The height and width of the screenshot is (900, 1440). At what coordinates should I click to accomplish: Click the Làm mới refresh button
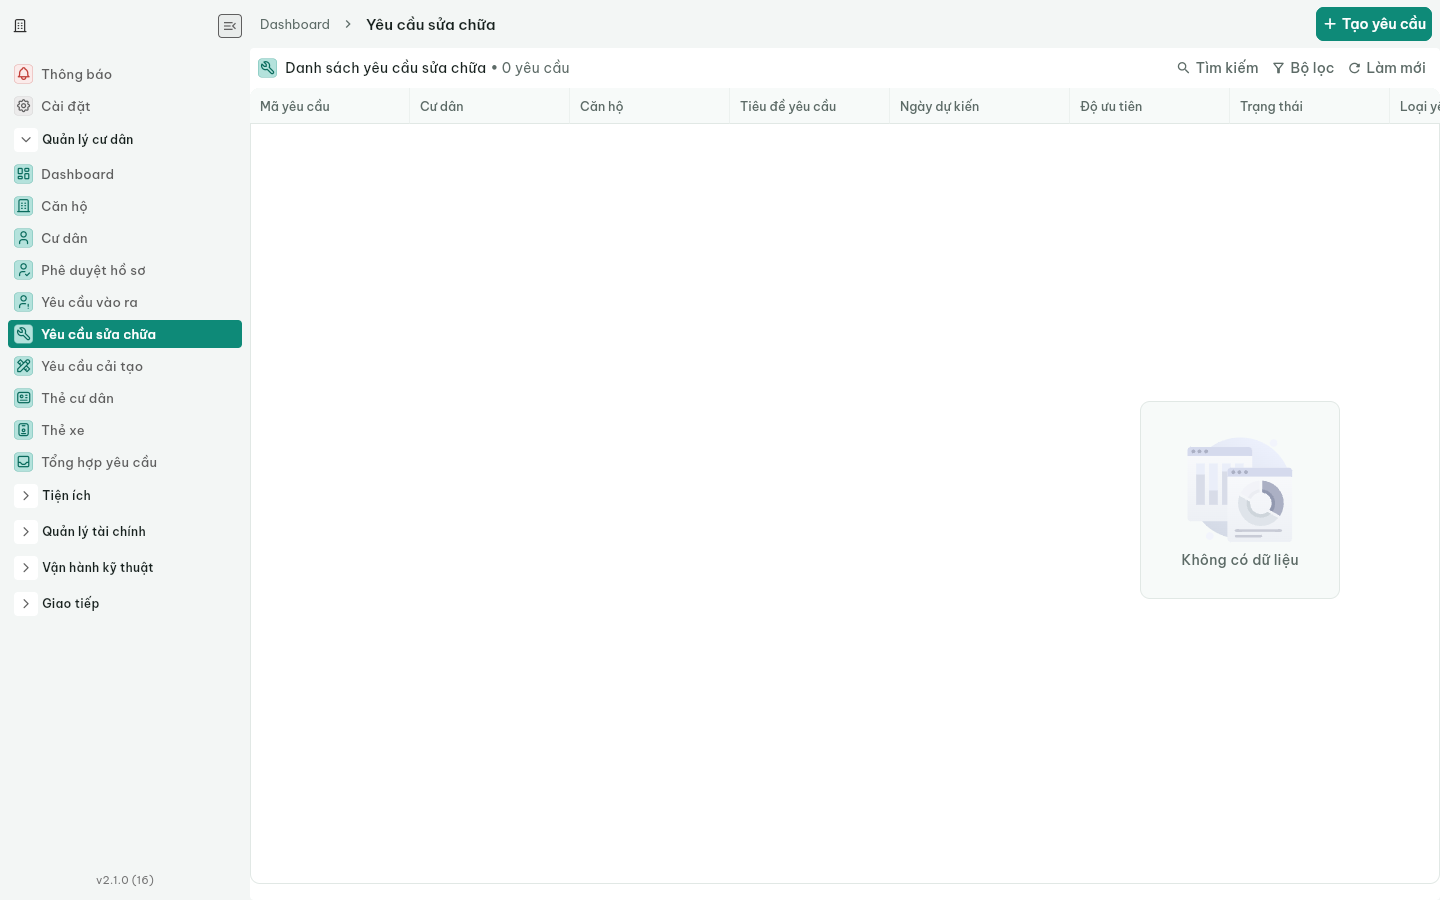pos(1387,68)
